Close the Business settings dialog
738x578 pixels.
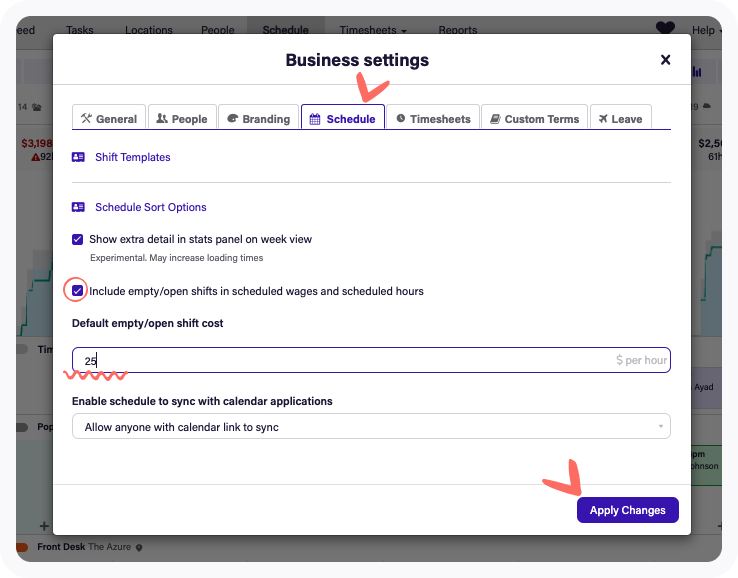pyautogui.click(x=665, y=60)
